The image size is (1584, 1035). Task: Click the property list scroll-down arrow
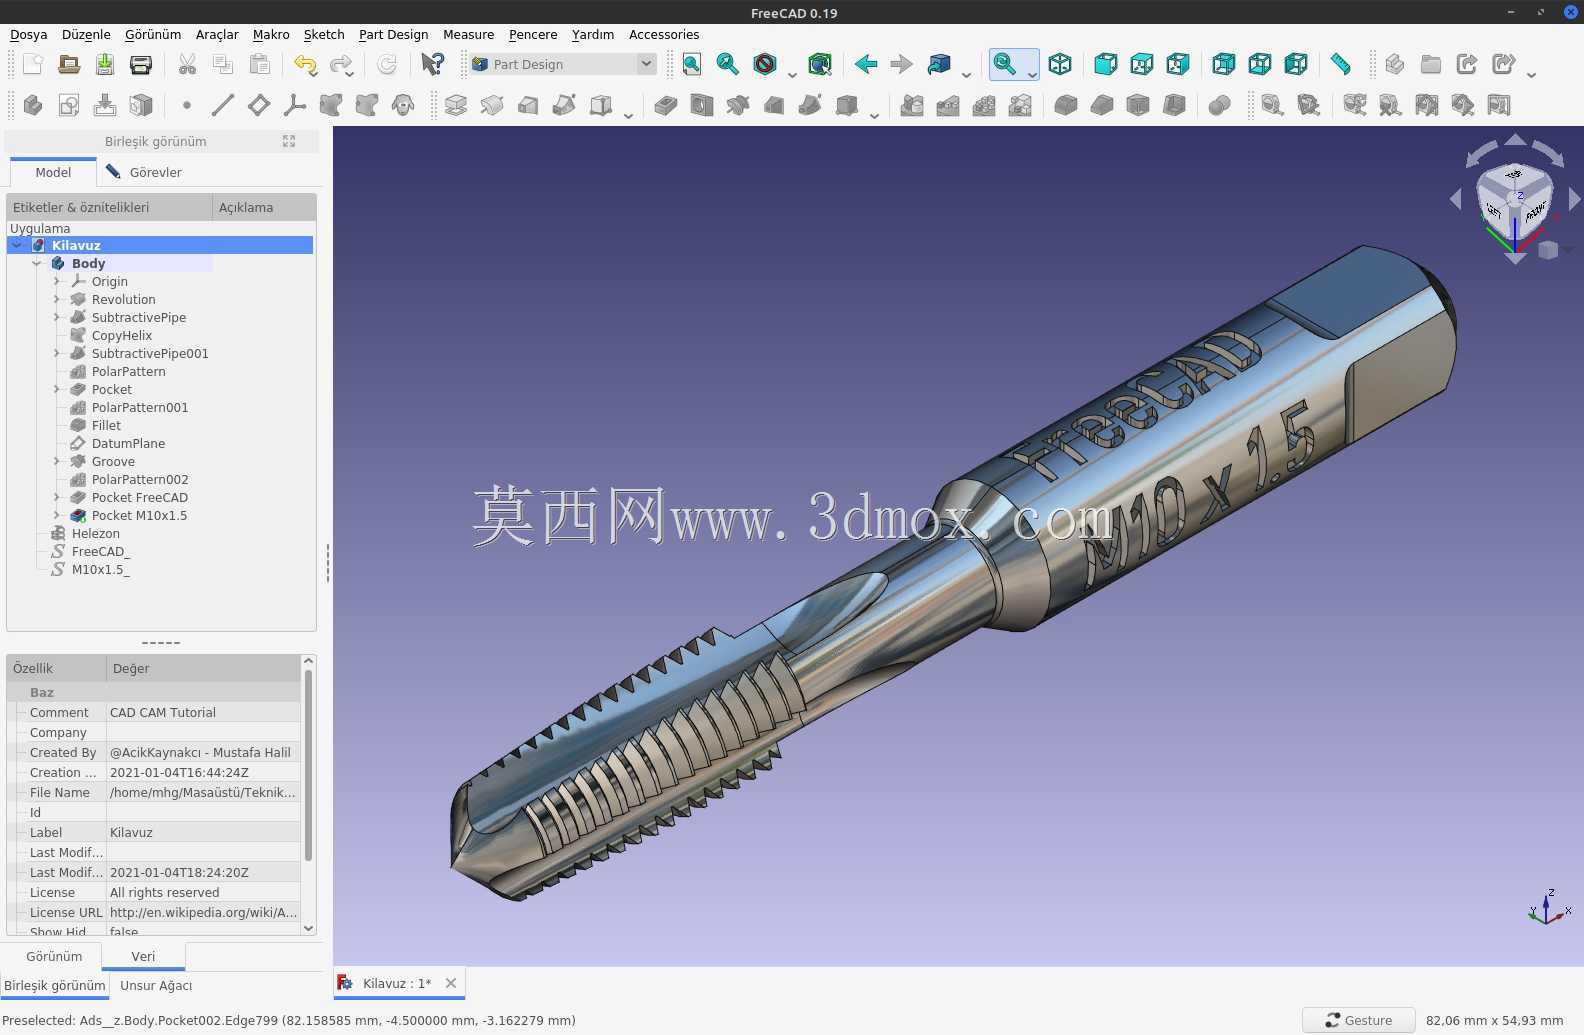(x=308, y=928)
